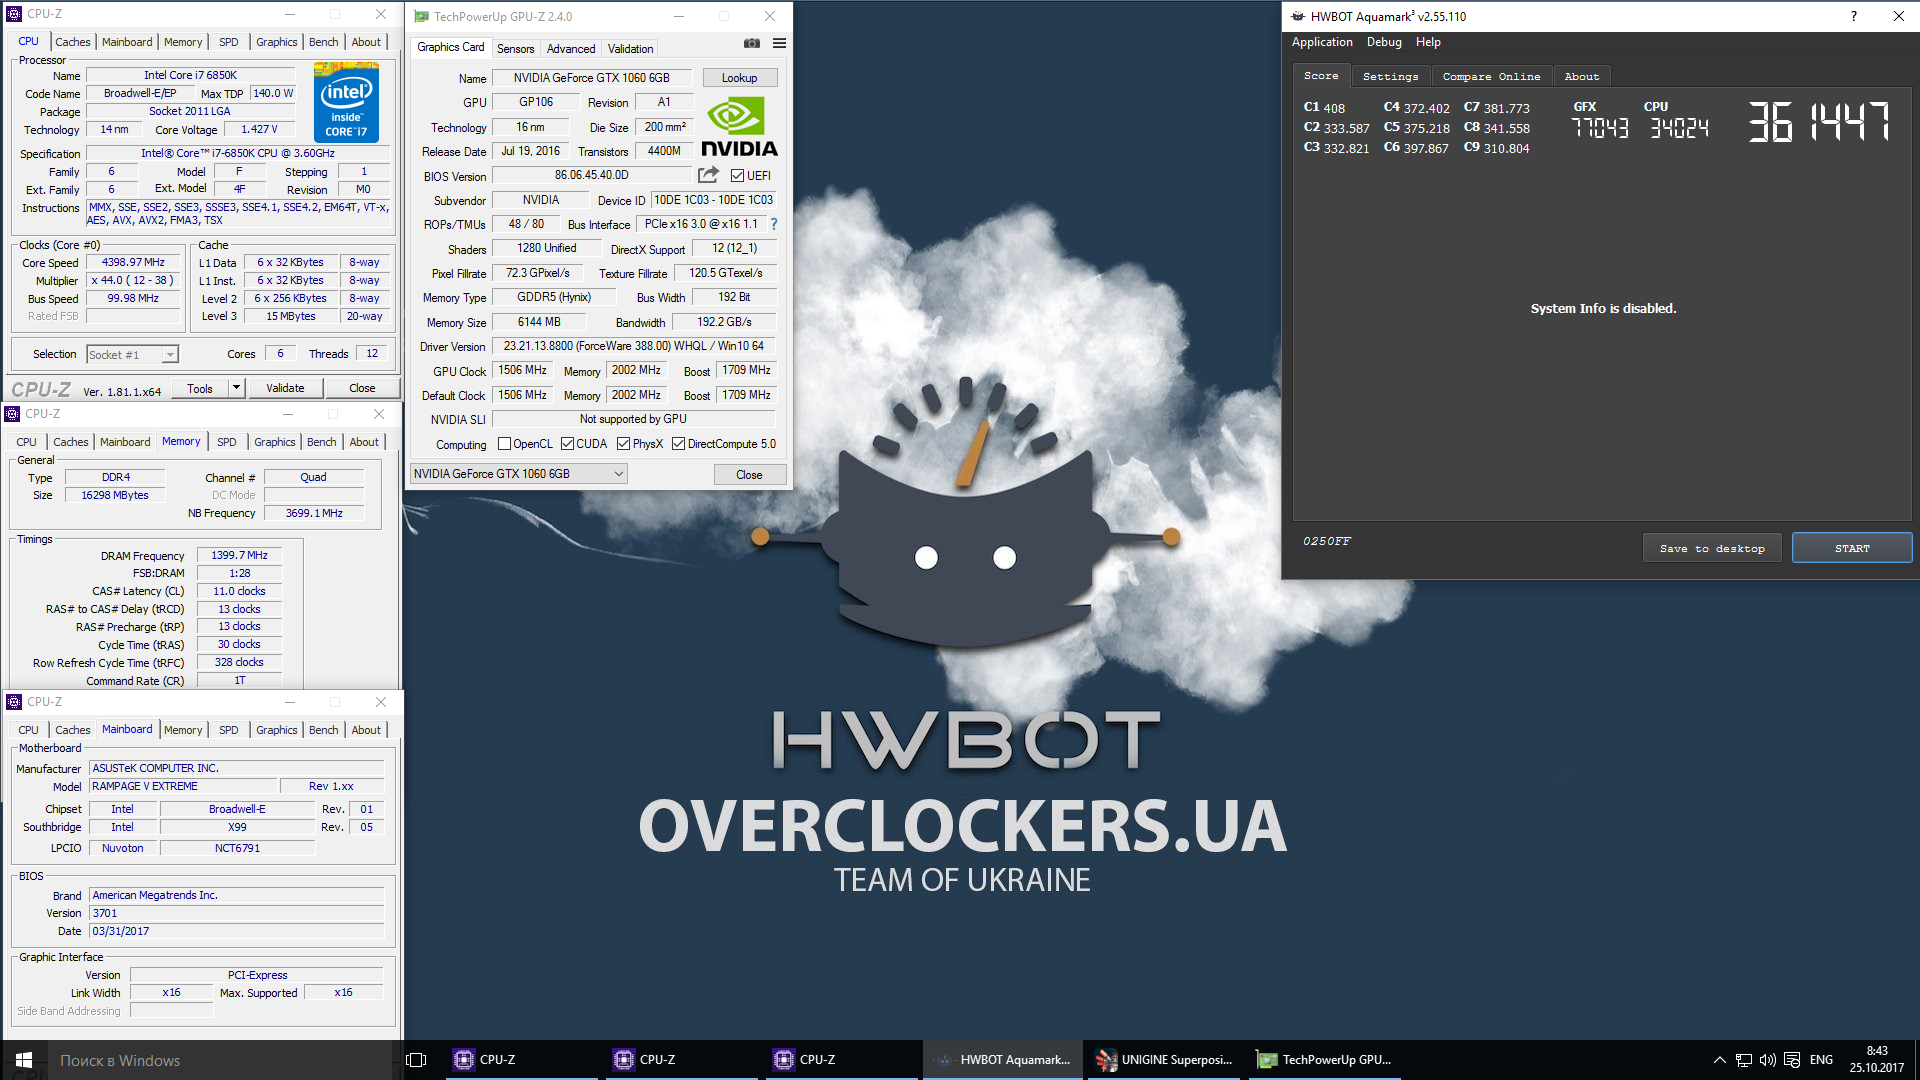The image size is (1920, 1080).
Task: Click the Validate button in CPU-Z
Action: click(x=285, y=388)
